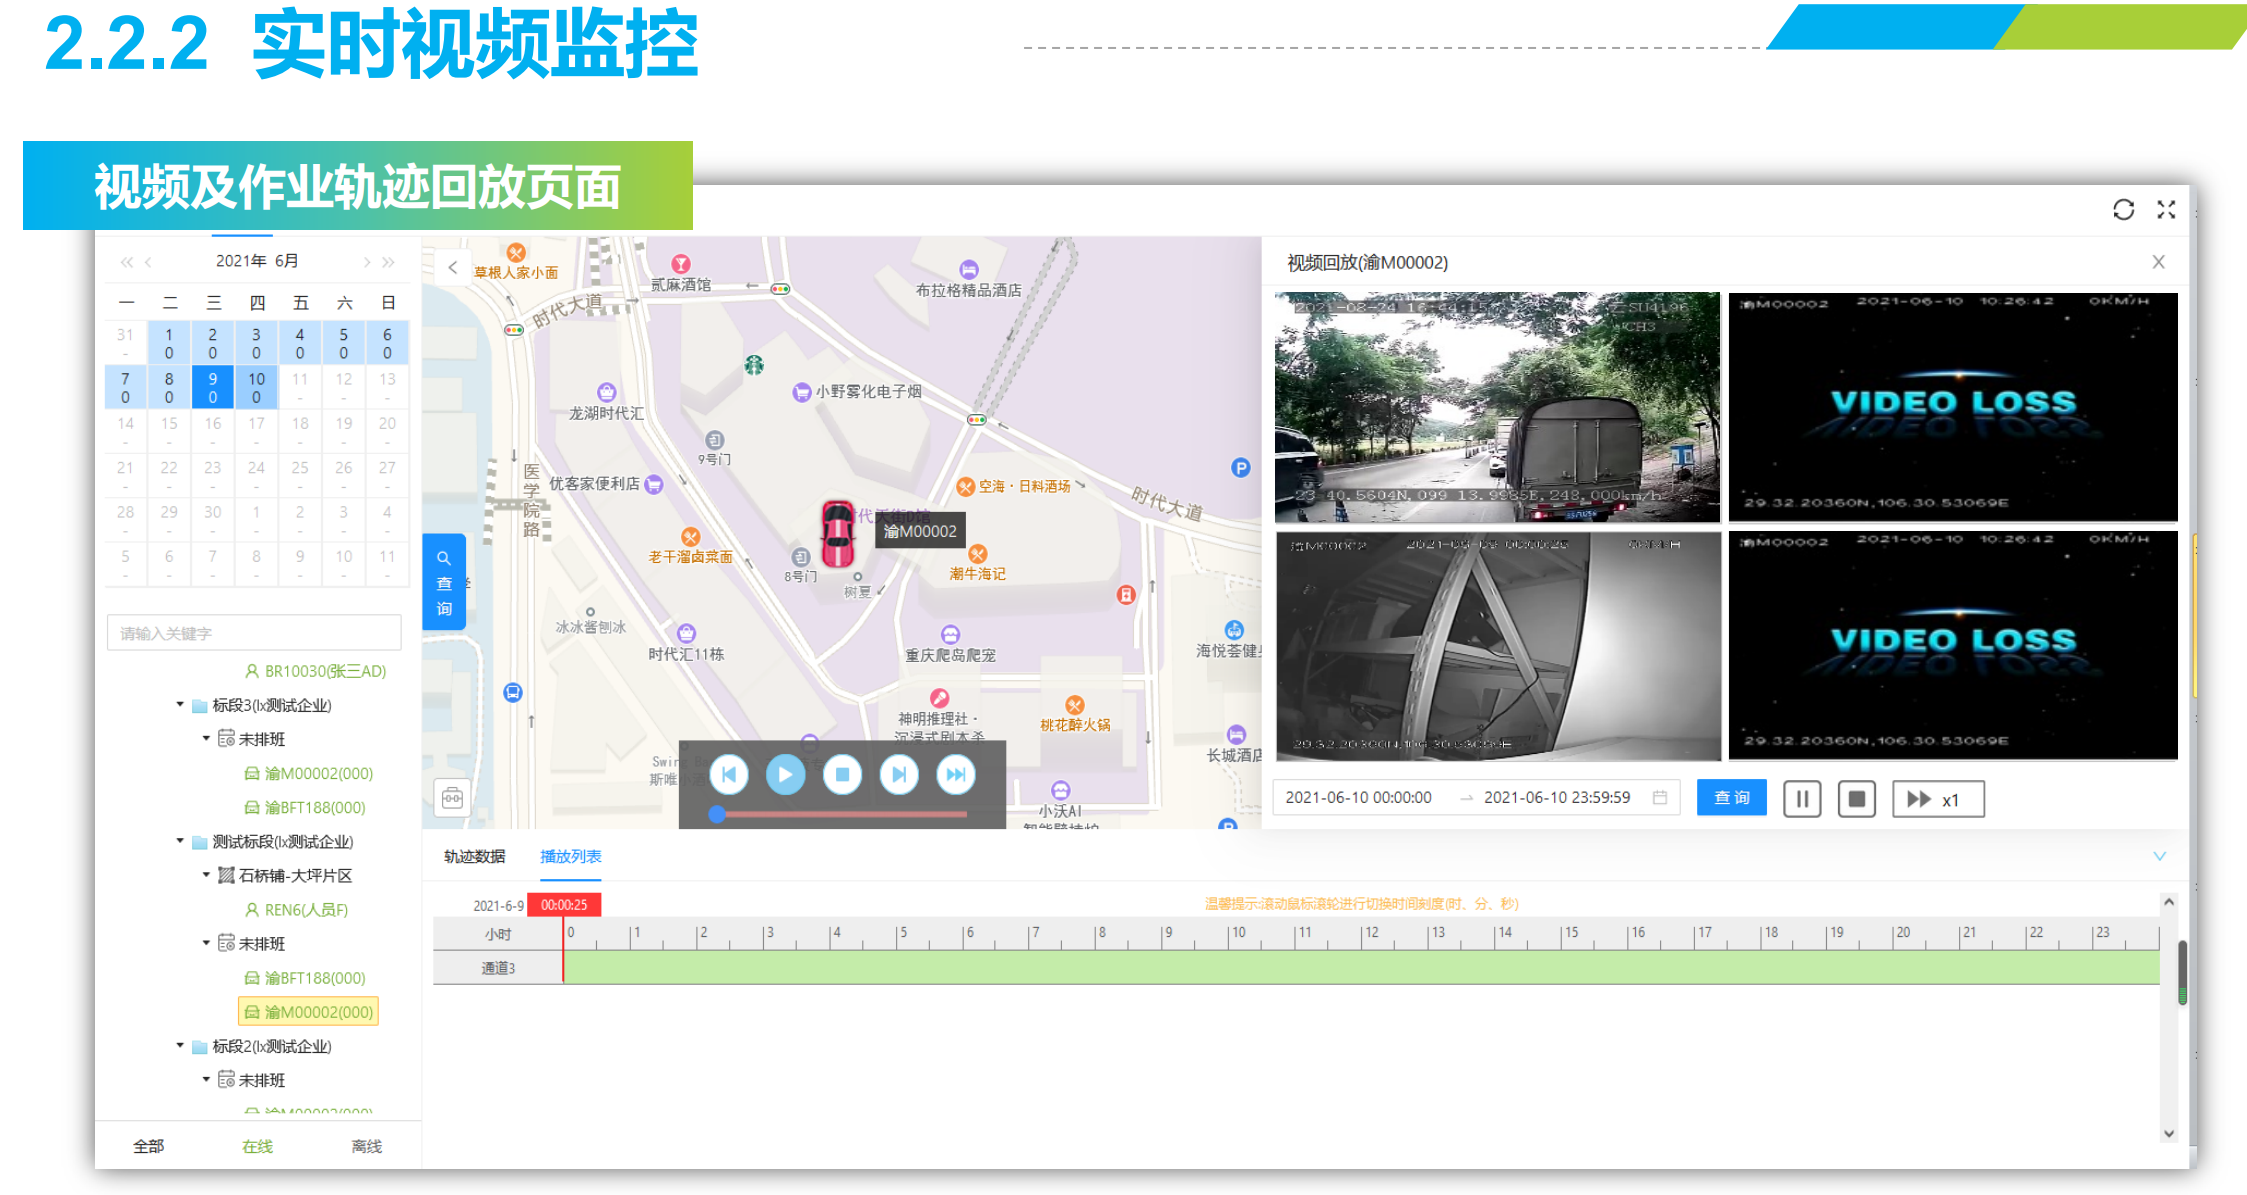The width and height of the screenshot is (2247, 1195).
Task: Pause the video playback
Action: [x=1802, y=799]
